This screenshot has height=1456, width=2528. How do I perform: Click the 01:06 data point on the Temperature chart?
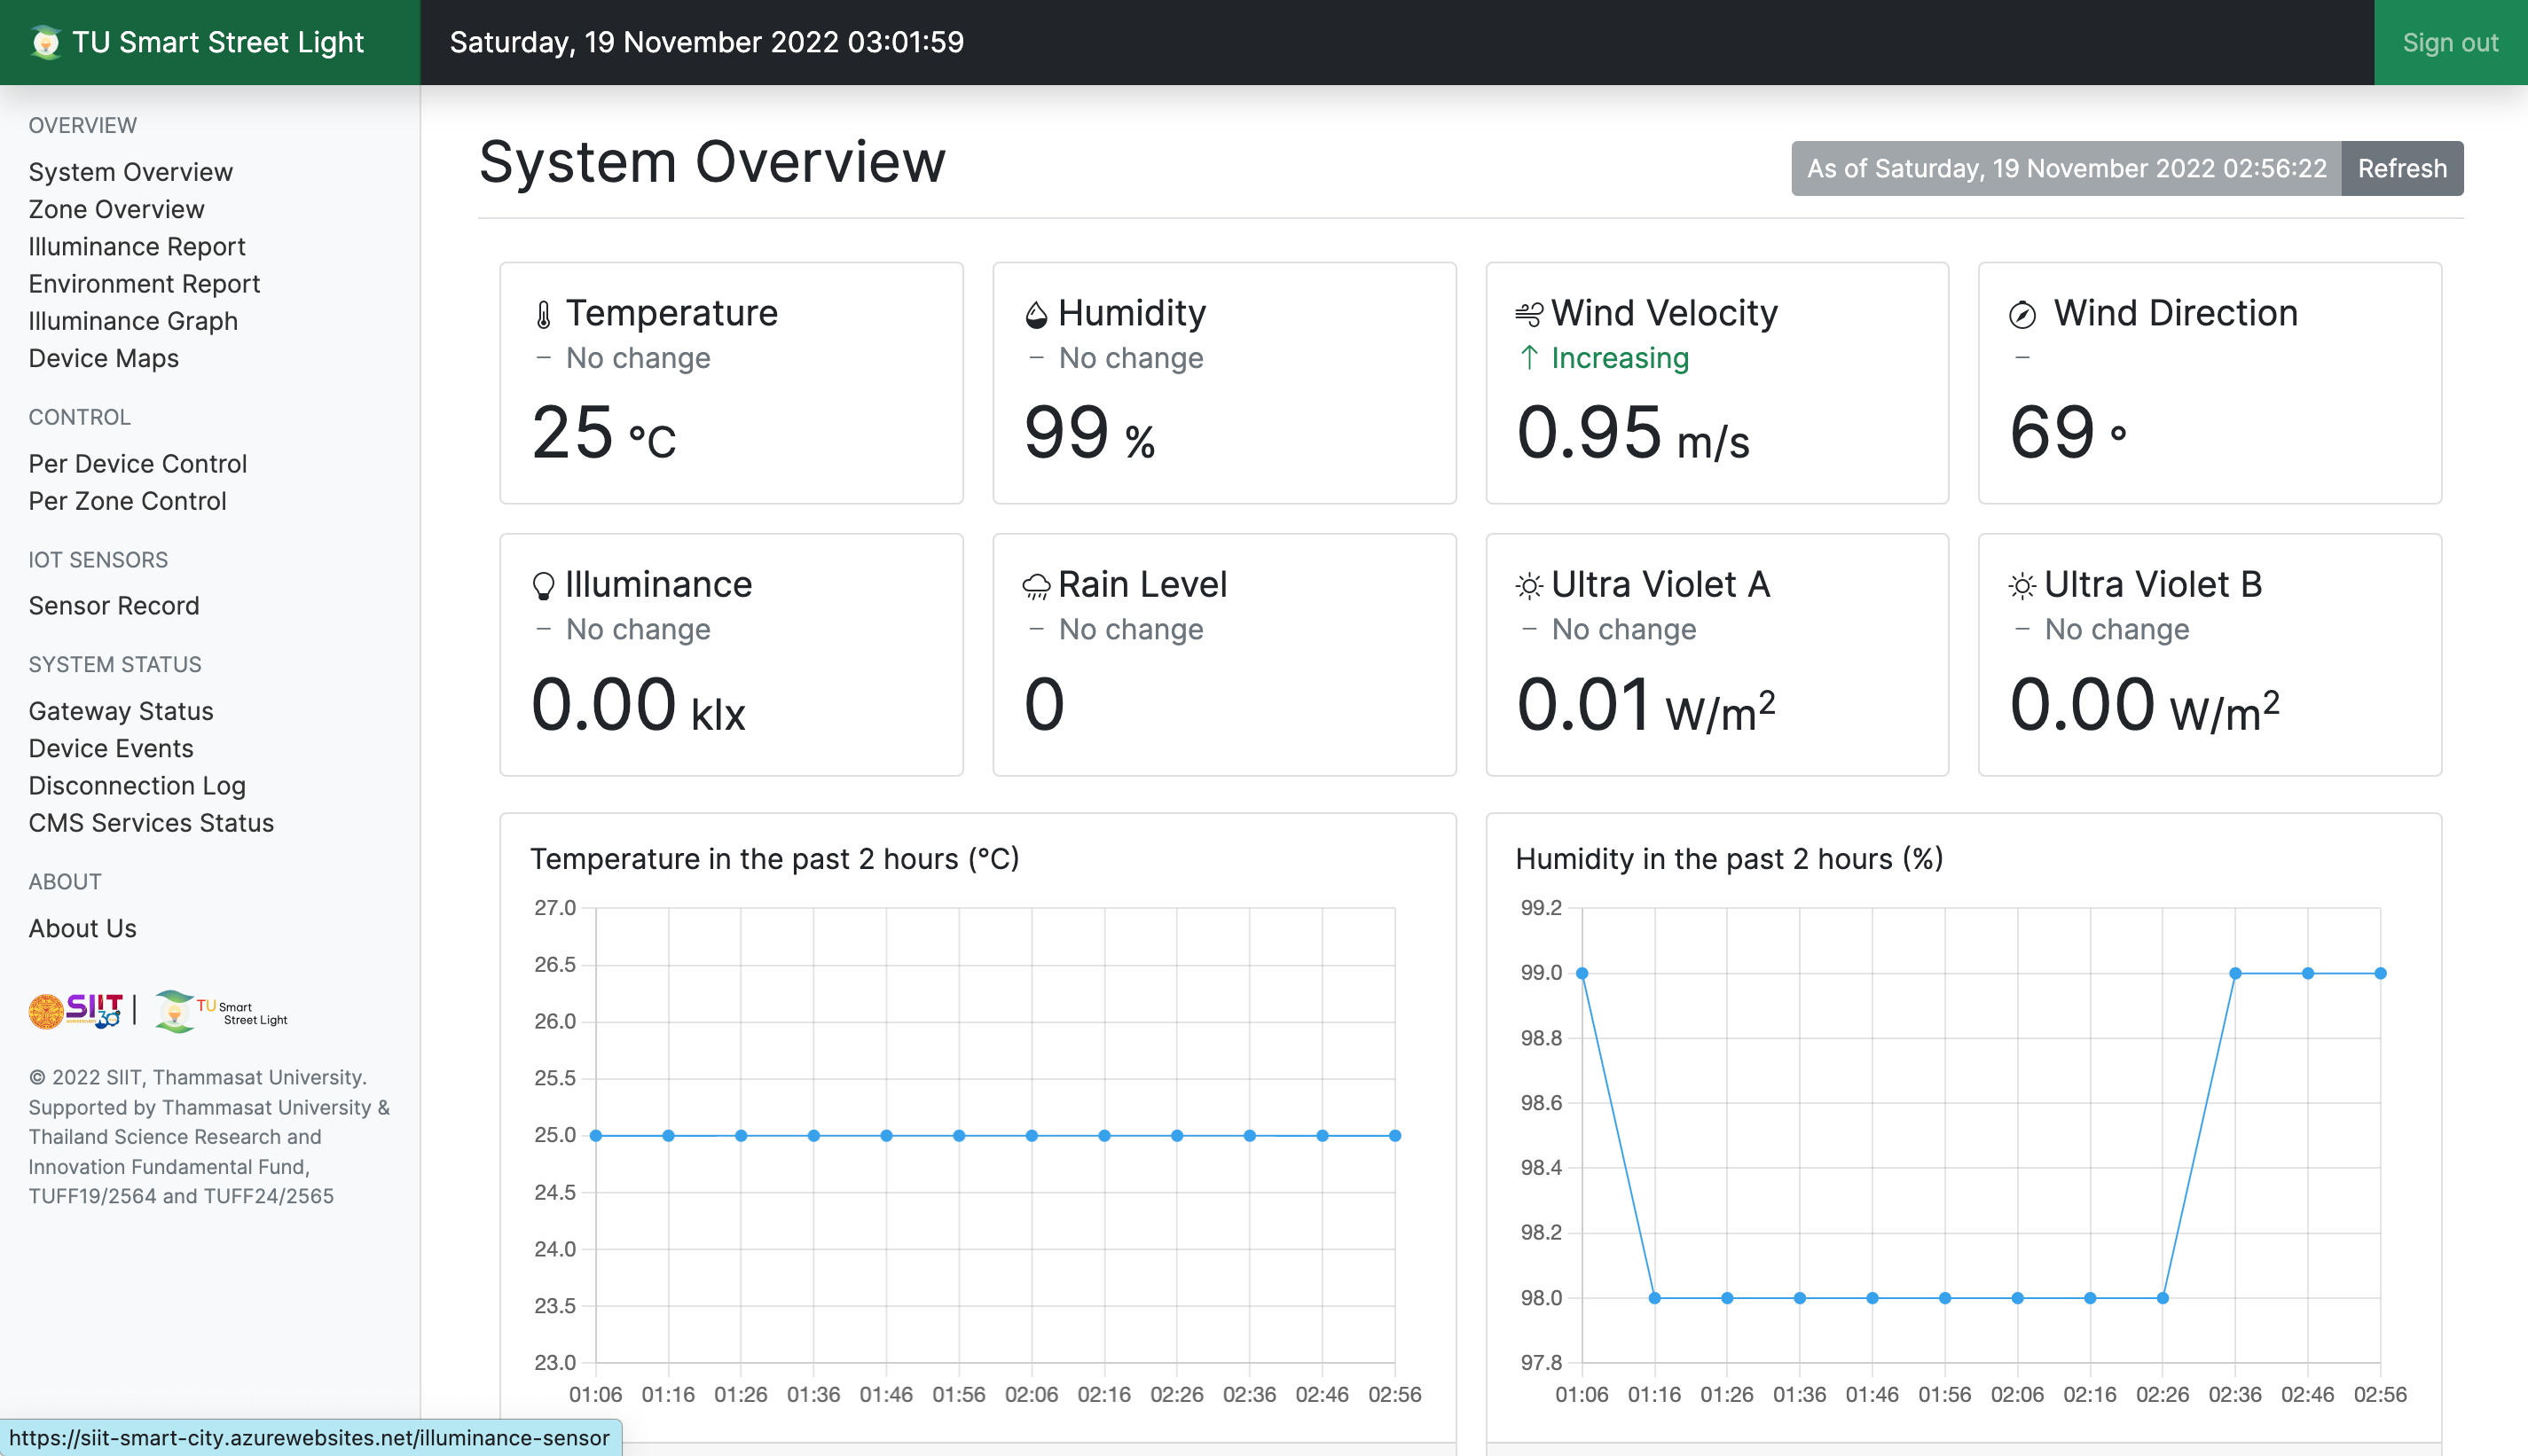point(596,1136)
